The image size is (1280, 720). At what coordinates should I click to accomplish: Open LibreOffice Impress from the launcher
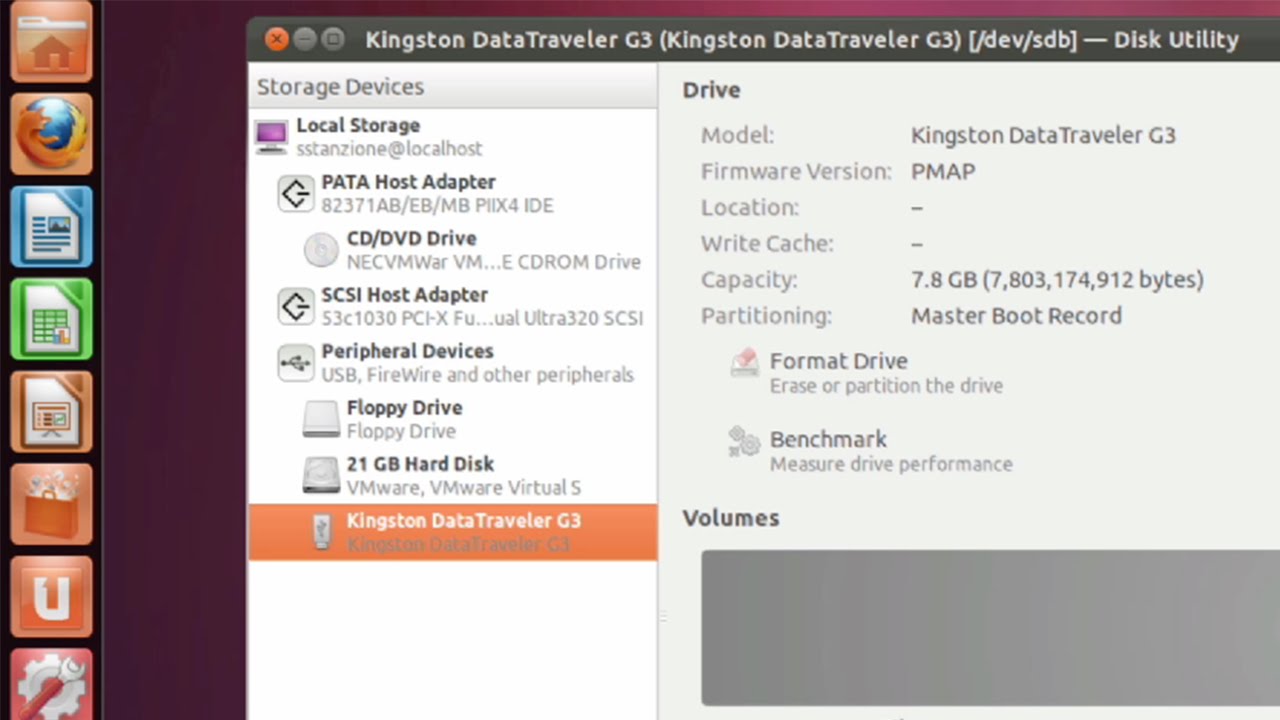[x=52, y=412]
